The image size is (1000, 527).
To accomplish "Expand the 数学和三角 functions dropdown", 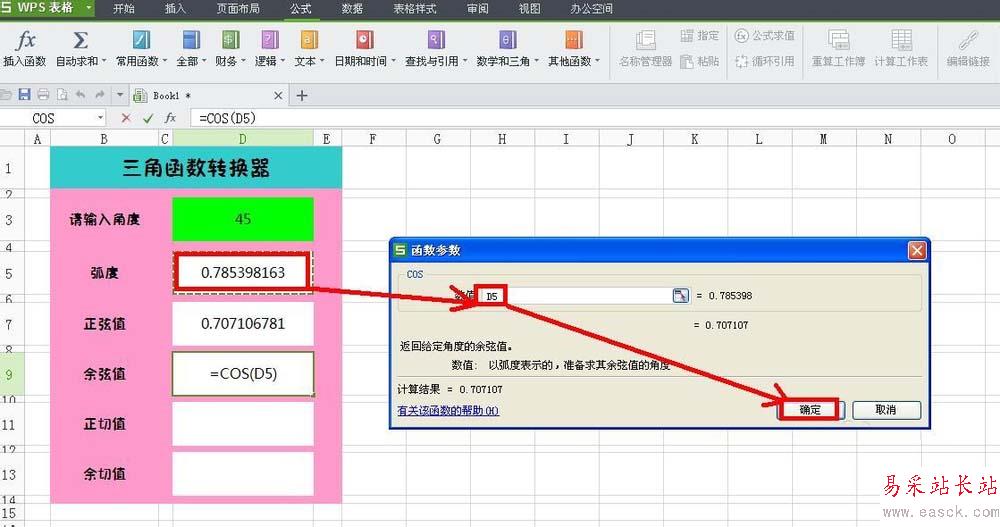I will click(x=536, y=61).
